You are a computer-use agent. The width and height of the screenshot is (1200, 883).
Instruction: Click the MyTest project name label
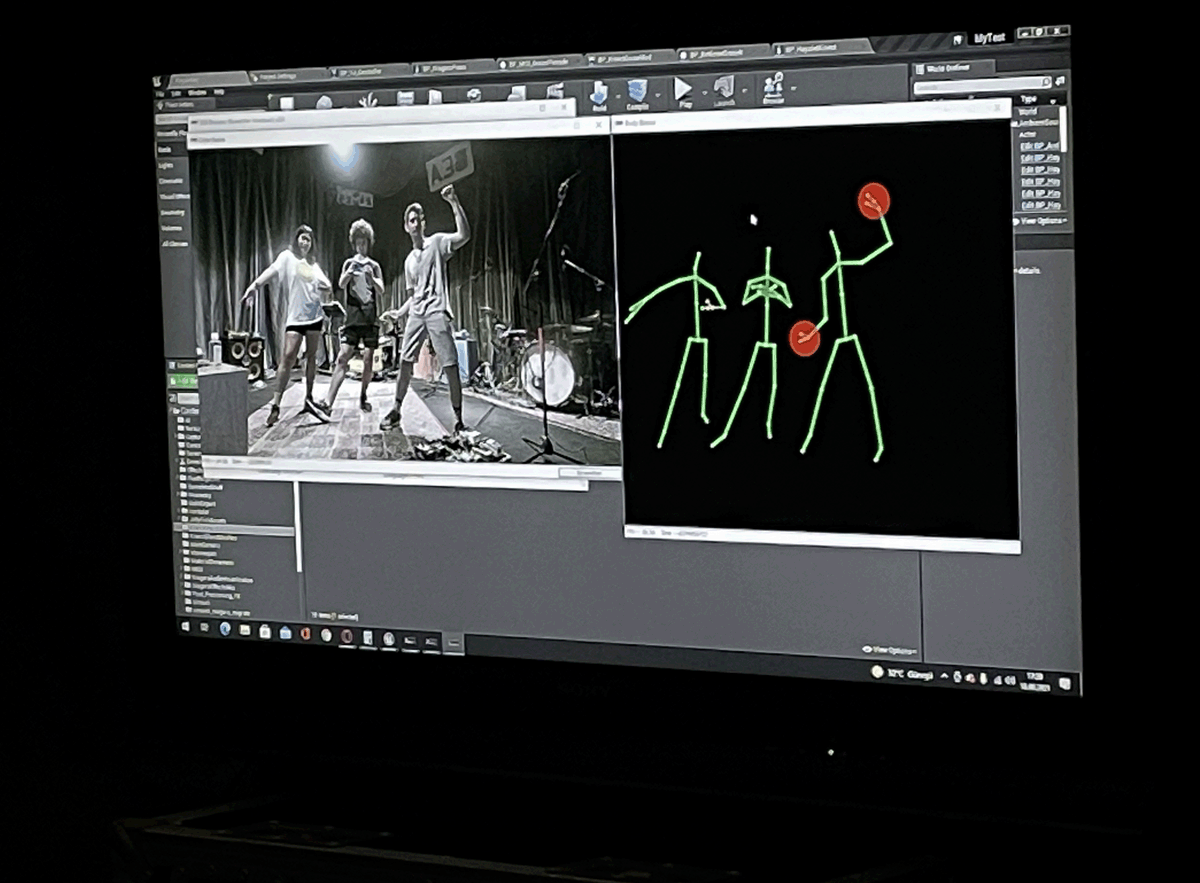coord(988,38)
